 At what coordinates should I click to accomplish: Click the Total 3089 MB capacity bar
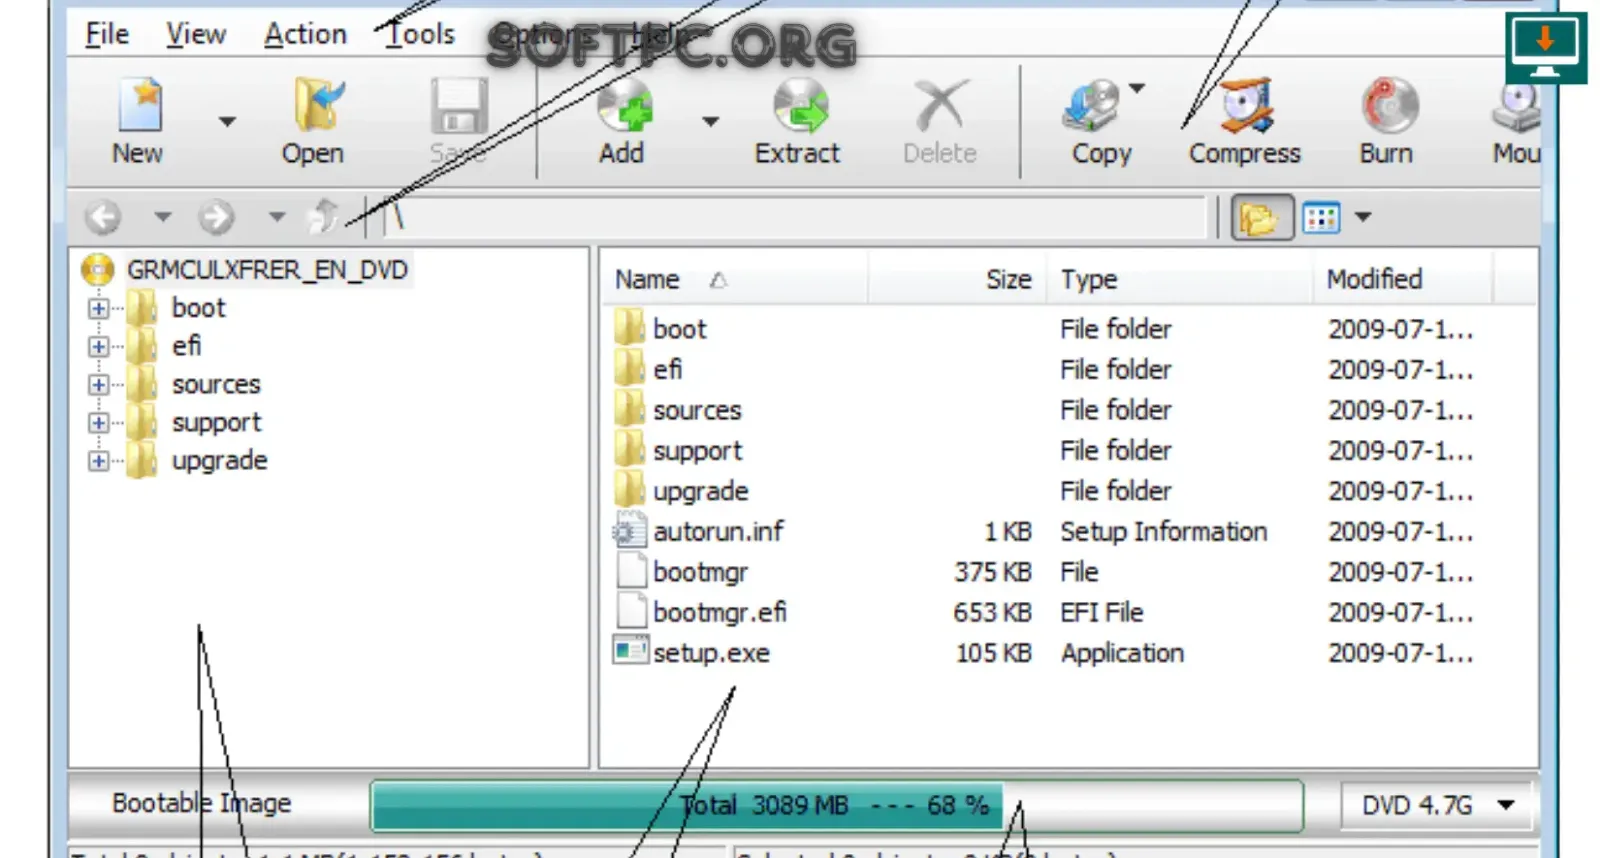pyautogui.click(x=836, y=805)
